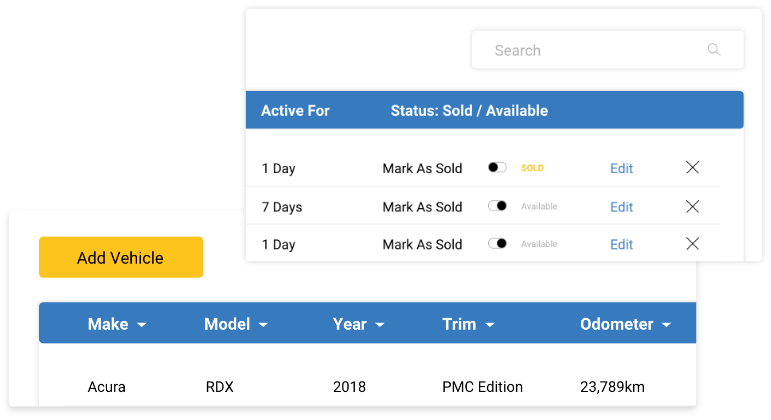Click the Status: Sold / Available header
The width and height of the screenshot is (771, 420).
pyautogui.click(x=468, y=111)
